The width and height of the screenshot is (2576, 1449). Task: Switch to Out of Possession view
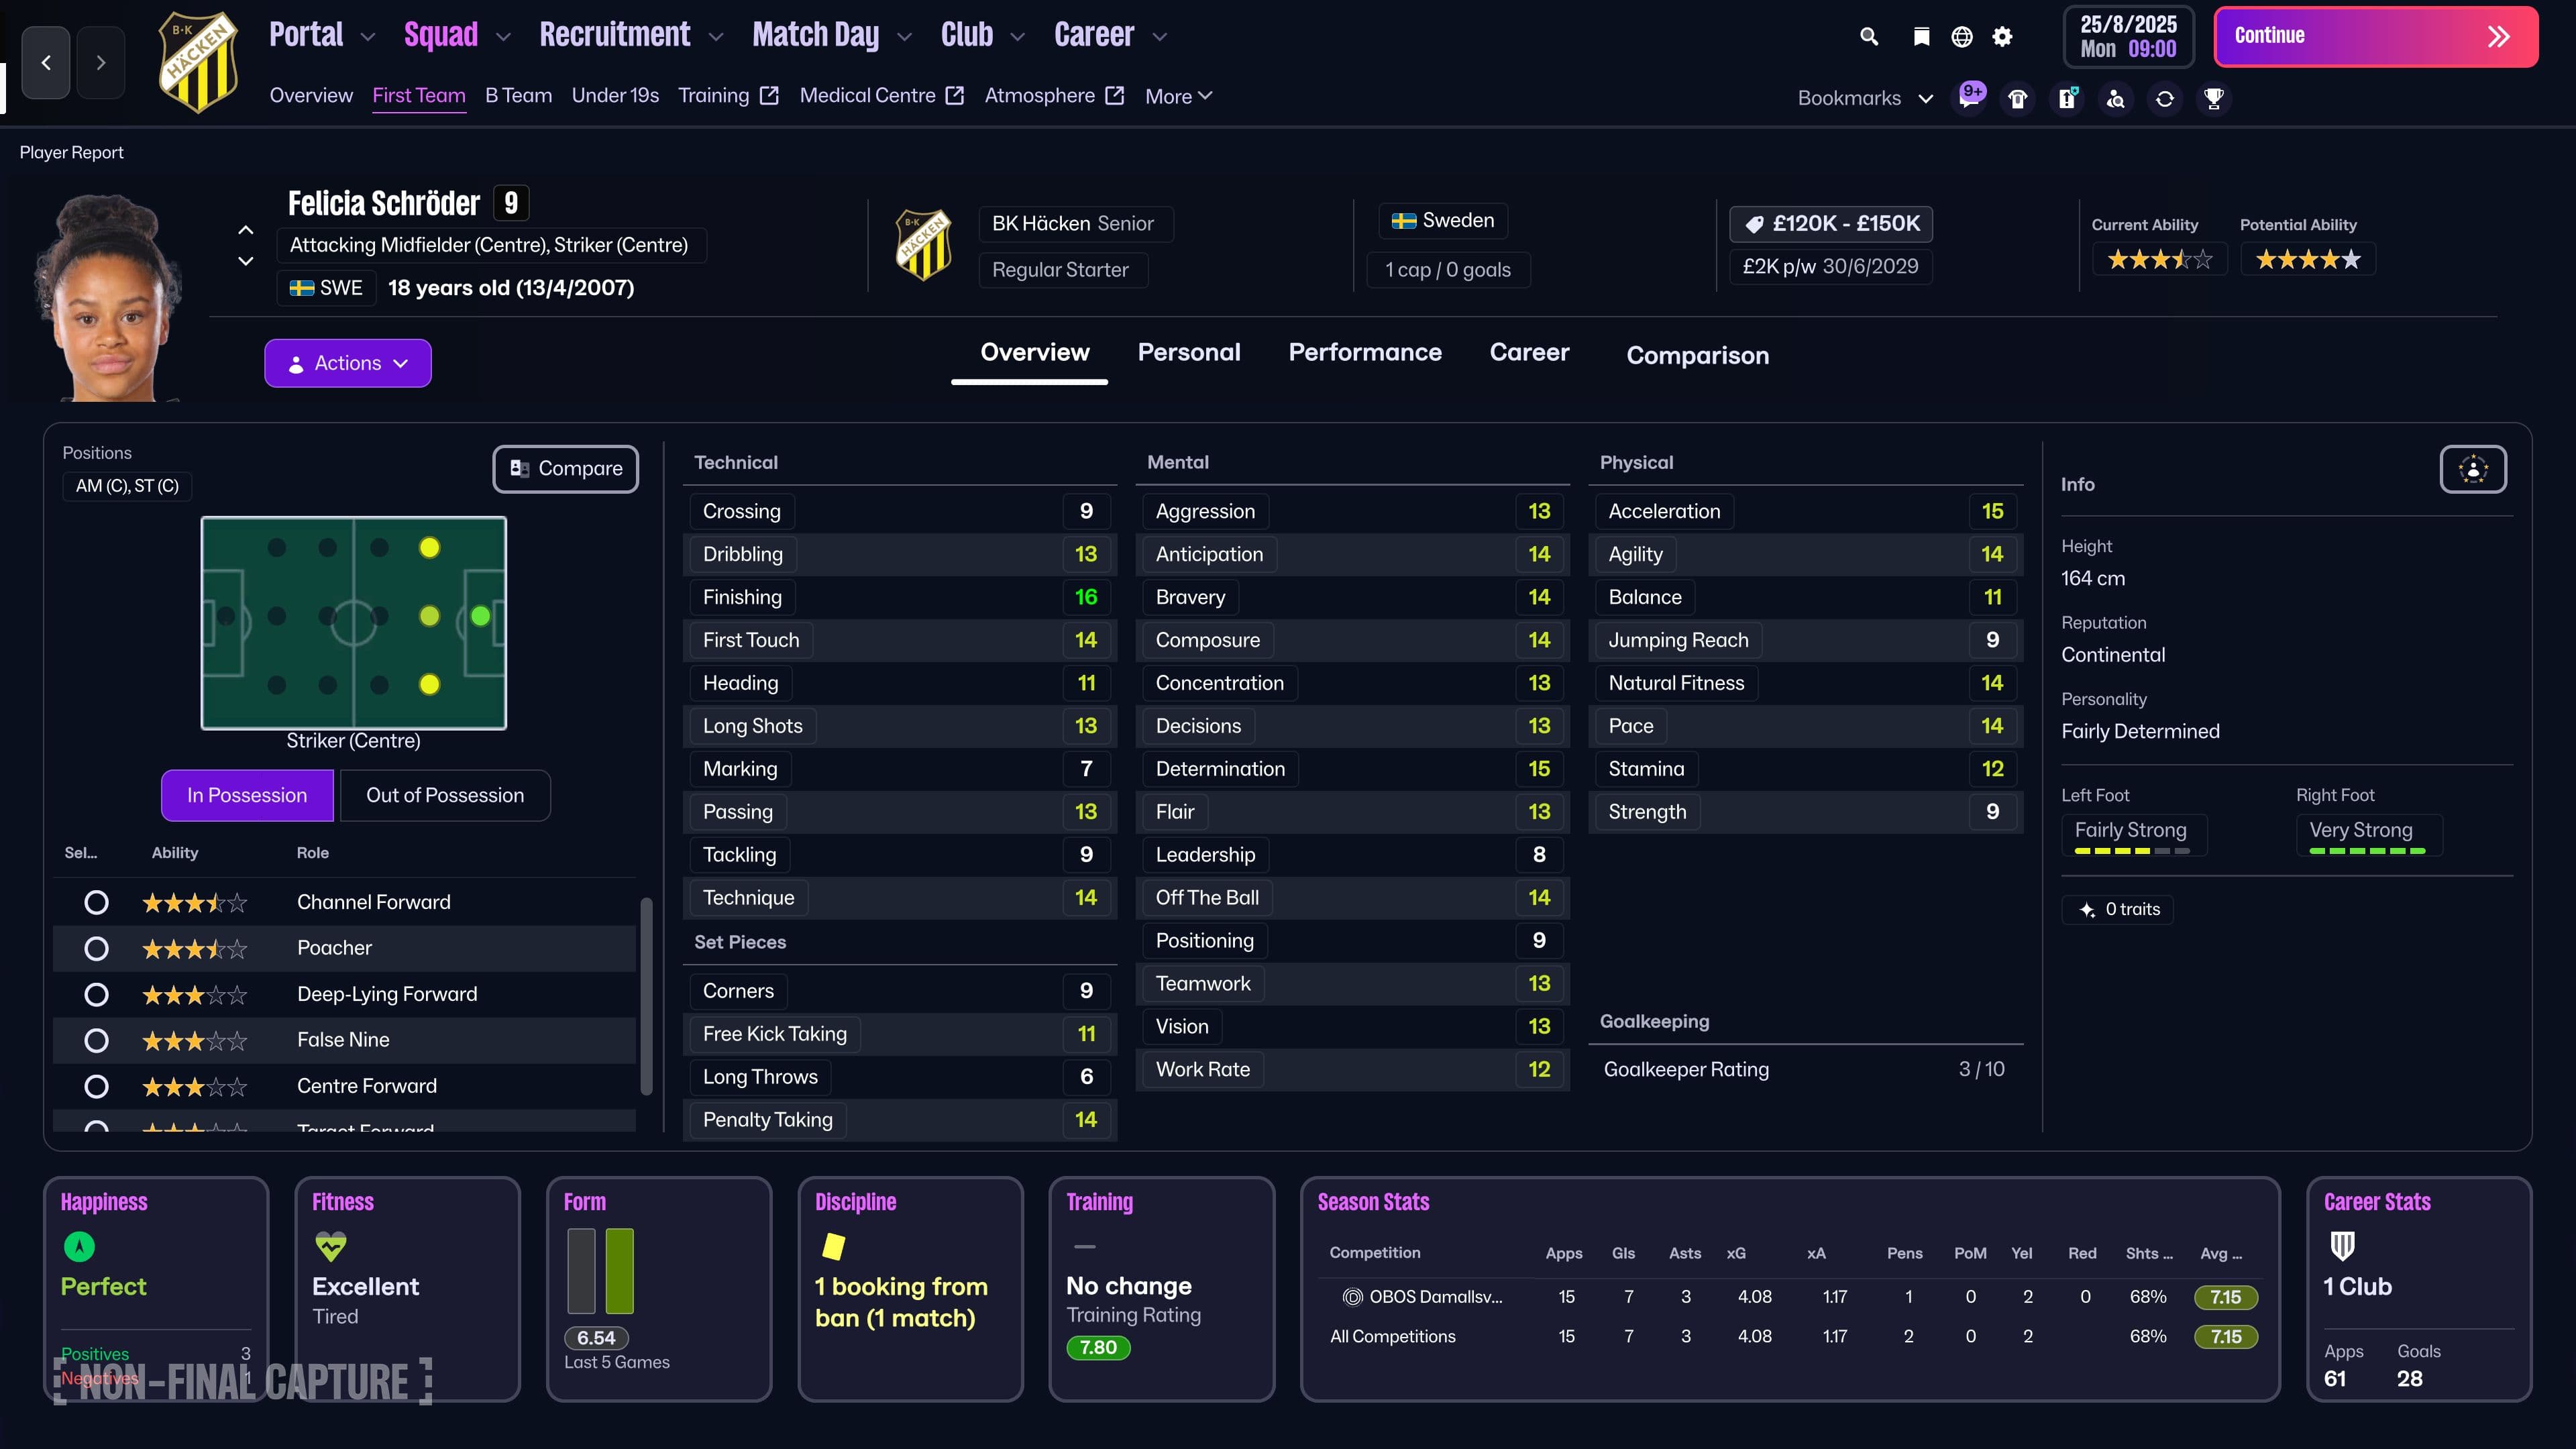[x=445, y=795]
